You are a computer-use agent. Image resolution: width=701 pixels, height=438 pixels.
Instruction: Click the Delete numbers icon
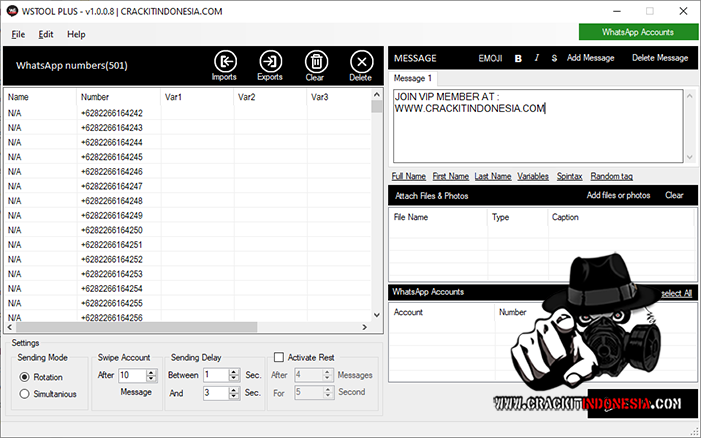tap(360, 64)
